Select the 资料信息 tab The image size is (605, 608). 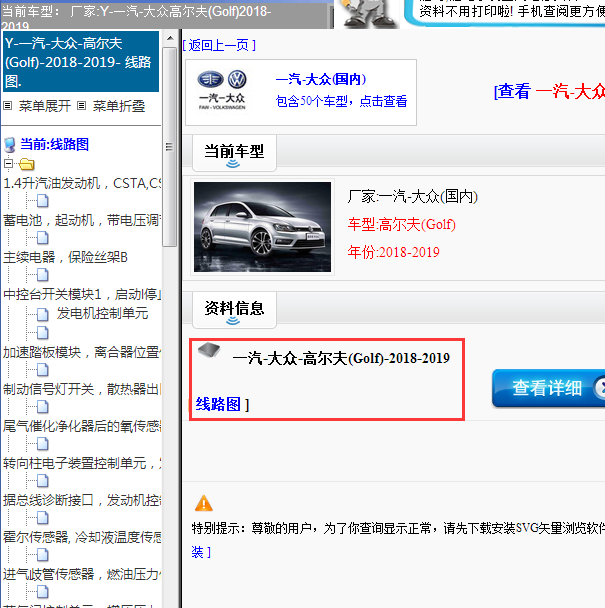[234, 310]
